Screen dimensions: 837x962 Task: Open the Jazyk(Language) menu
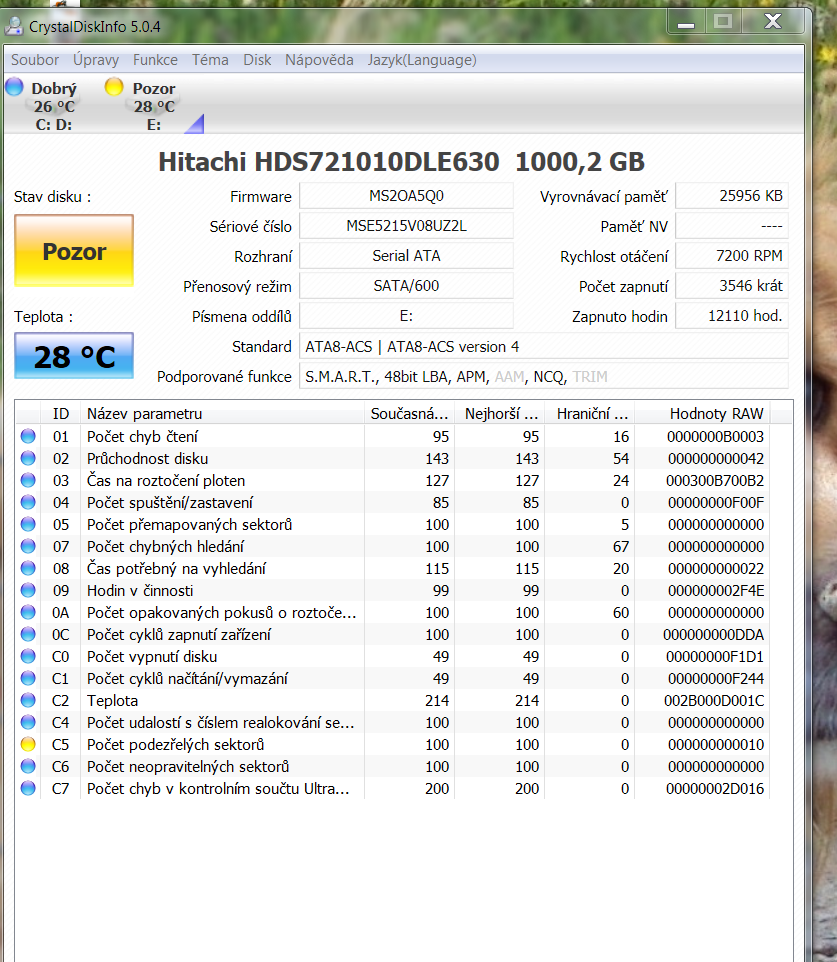pyautogui.click(x=422, y=60)
